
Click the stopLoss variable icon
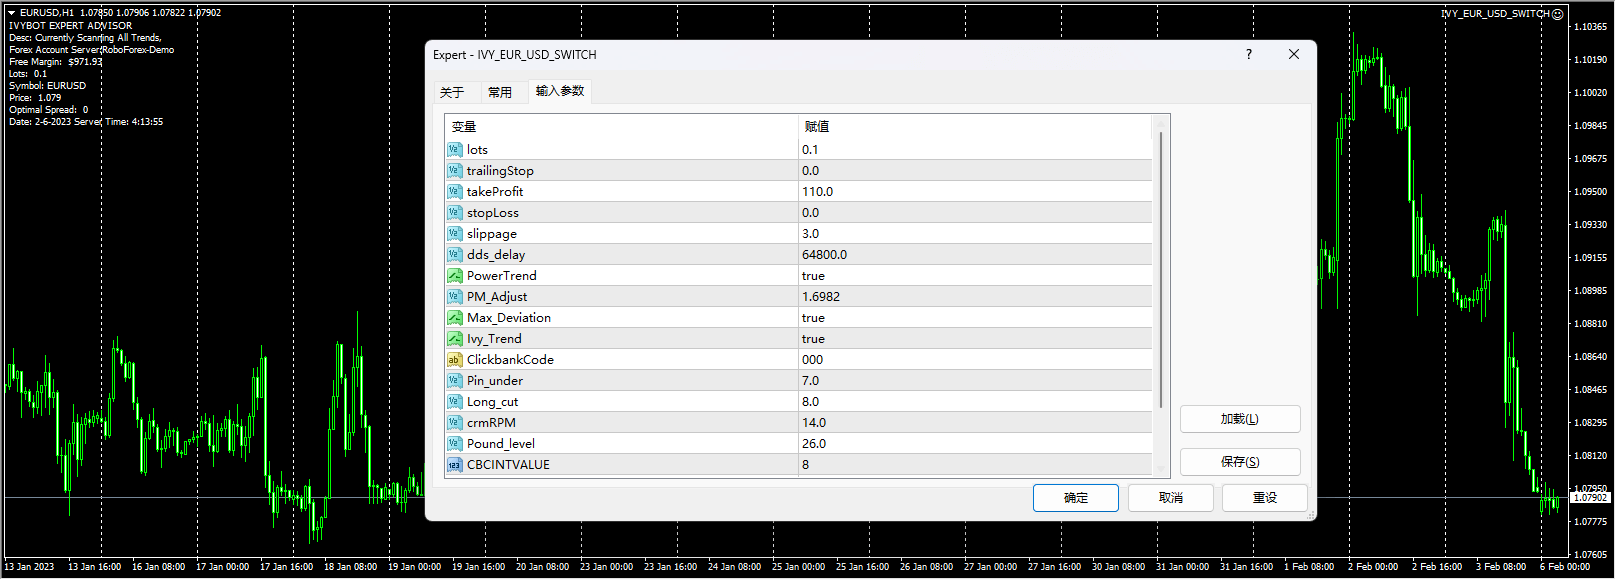point(455,212)
